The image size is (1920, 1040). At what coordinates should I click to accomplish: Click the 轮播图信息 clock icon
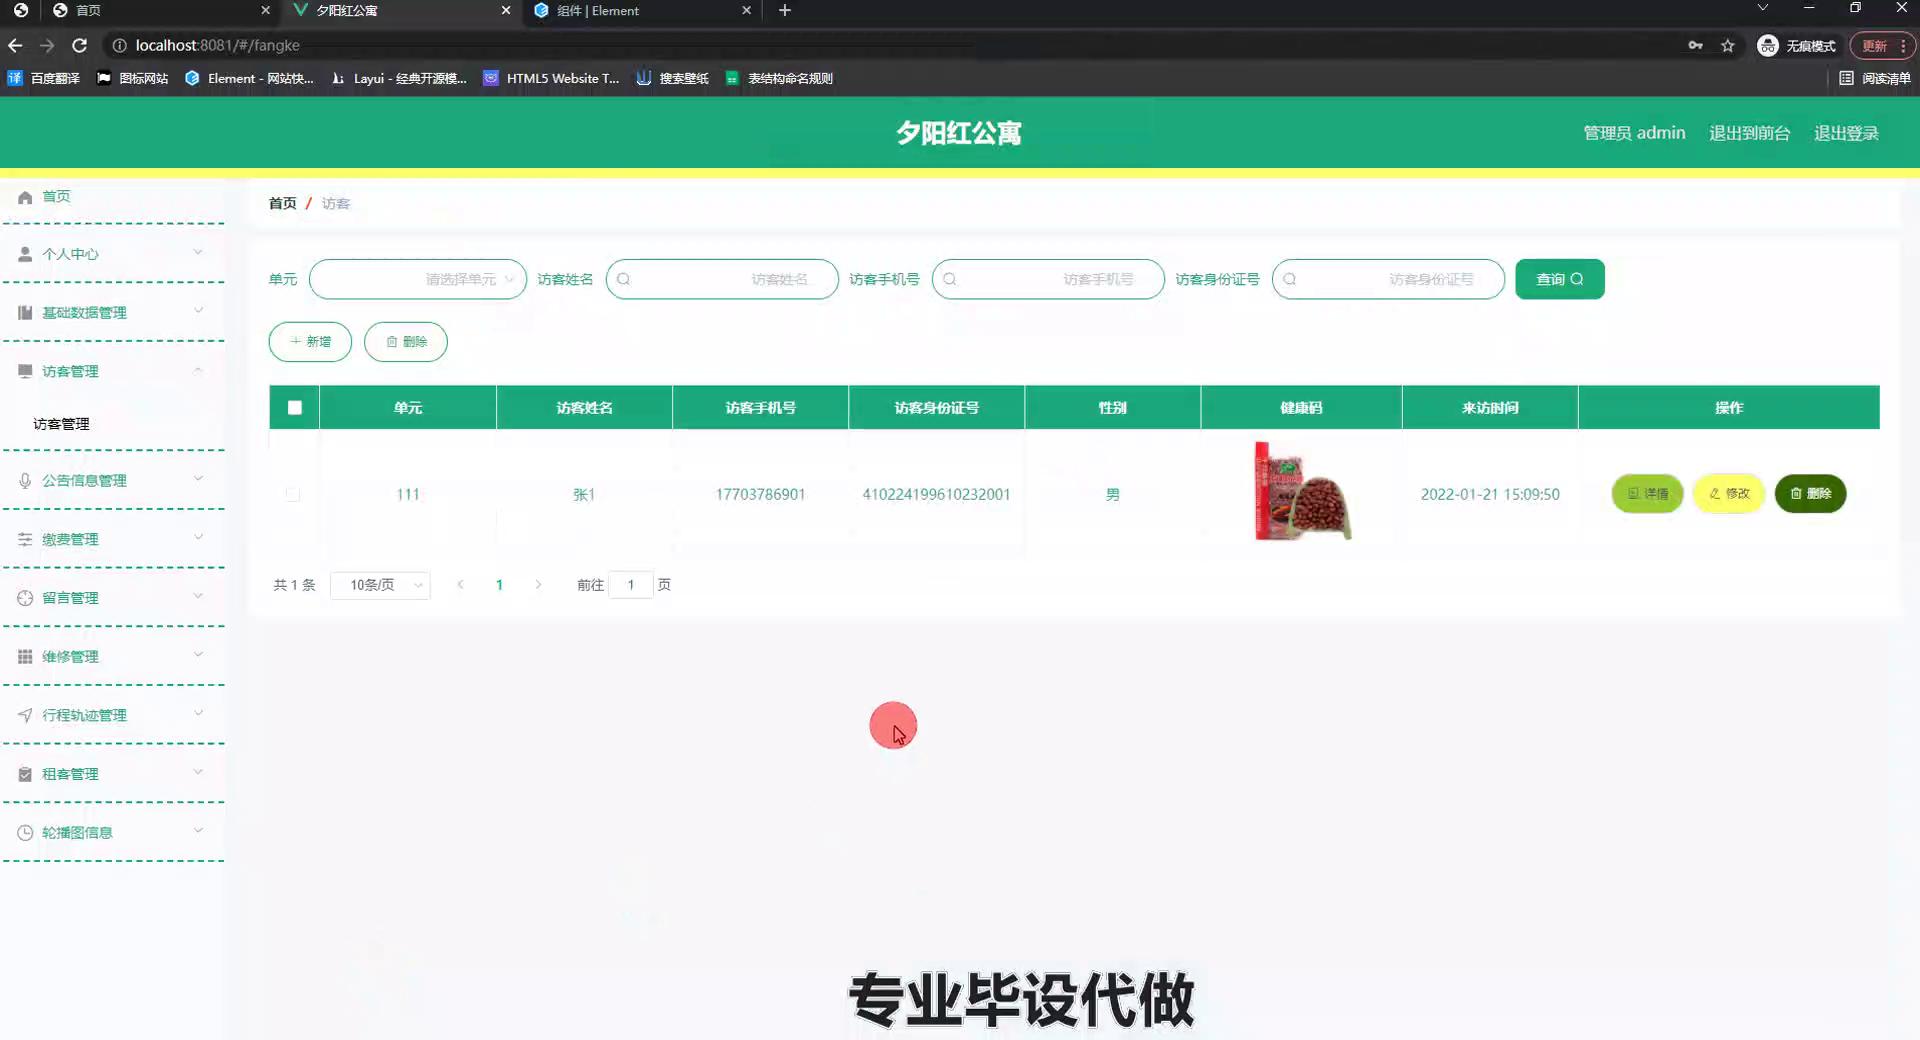(x=25, y=833)
